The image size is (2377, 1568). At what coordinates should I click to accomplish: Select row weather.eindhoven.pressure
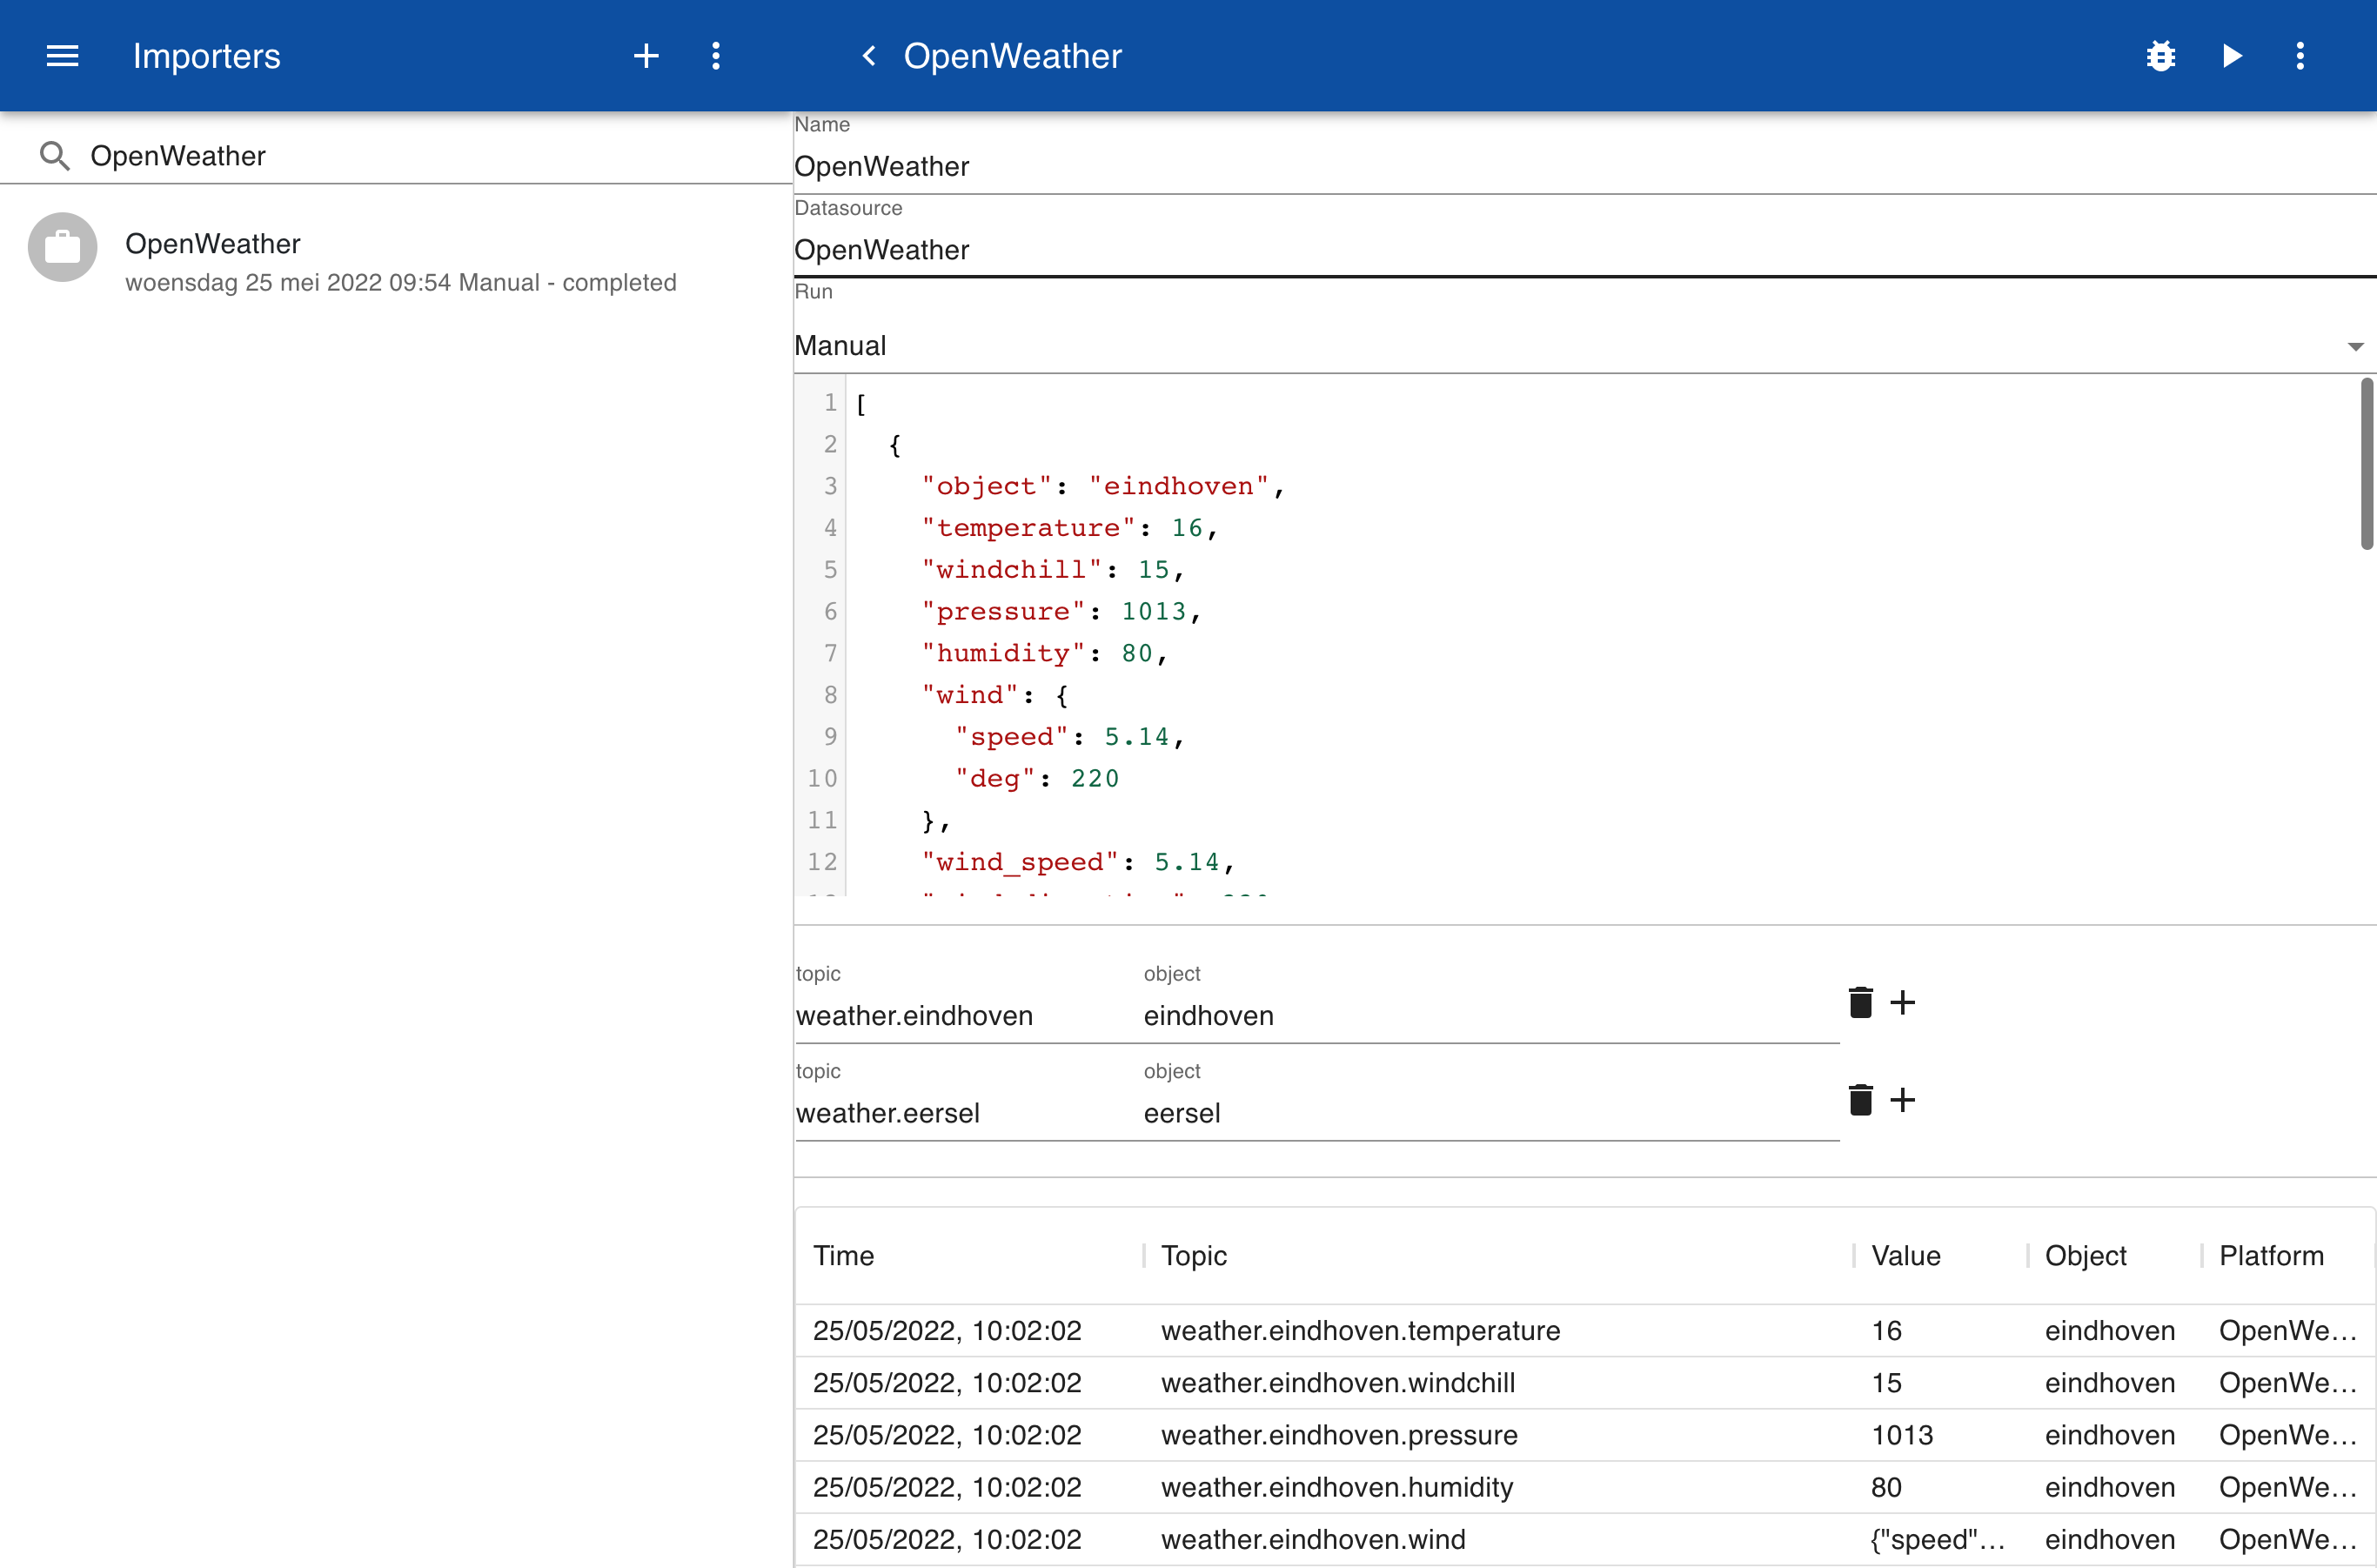[1584, 1435]
